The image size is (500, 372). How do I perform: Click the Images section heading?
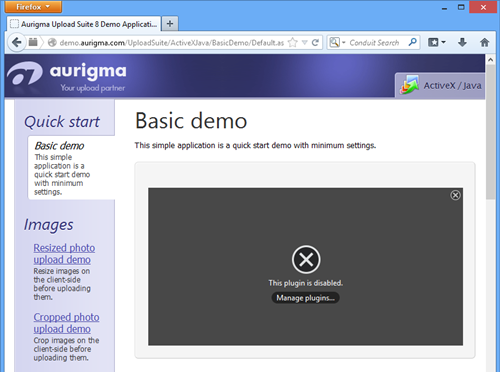(x=49, y=225)
